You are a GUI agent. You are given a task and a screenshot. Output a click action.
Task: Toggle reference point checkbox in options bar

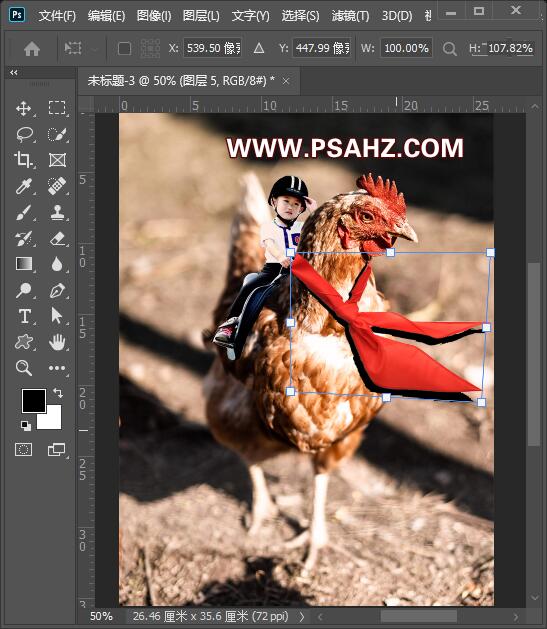click(124, 49)
